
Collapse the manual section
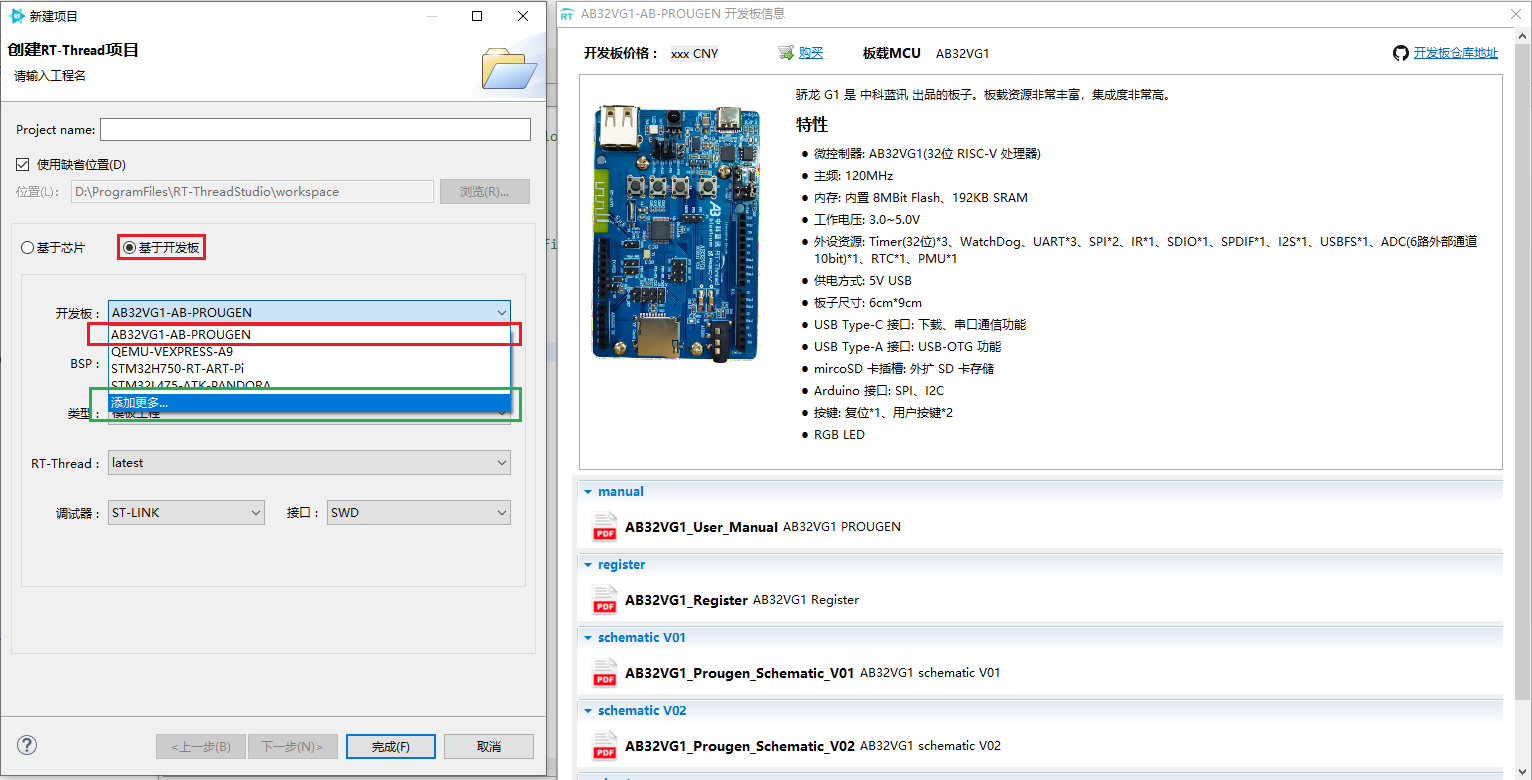[x=588, y=492]
